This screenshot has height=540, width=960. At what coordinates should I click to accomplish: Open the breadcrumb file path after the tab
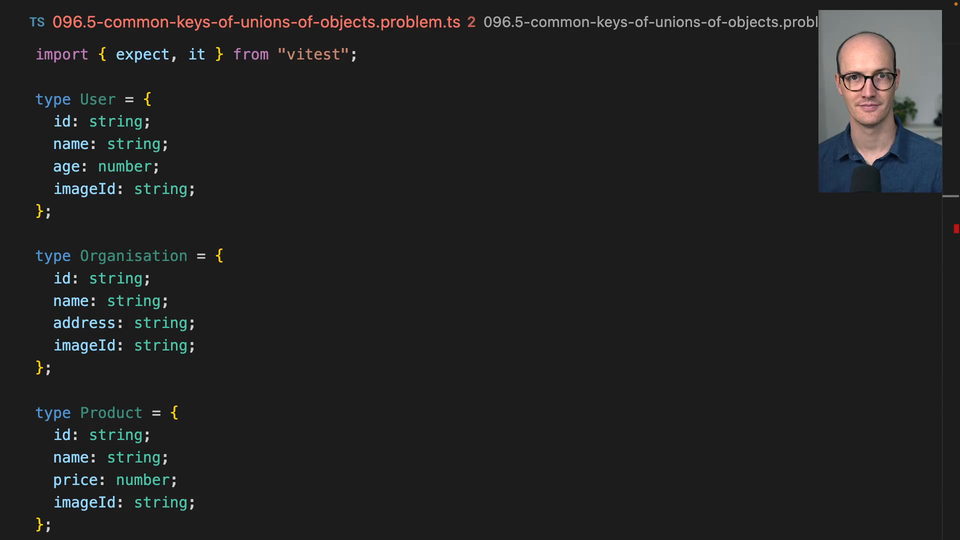click(x=650, y=21)
